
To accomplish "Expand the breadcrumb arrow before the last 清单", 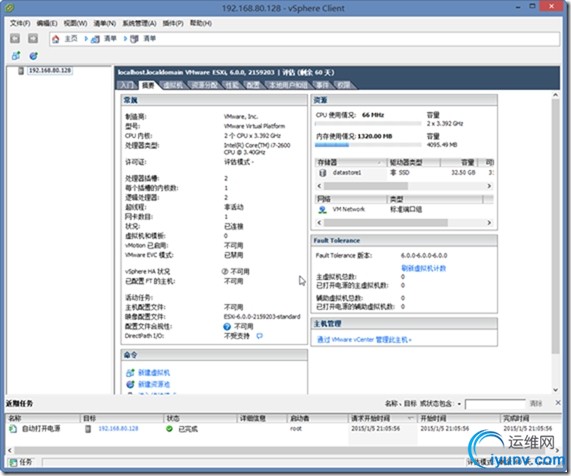I will click(x=125, y=39).
